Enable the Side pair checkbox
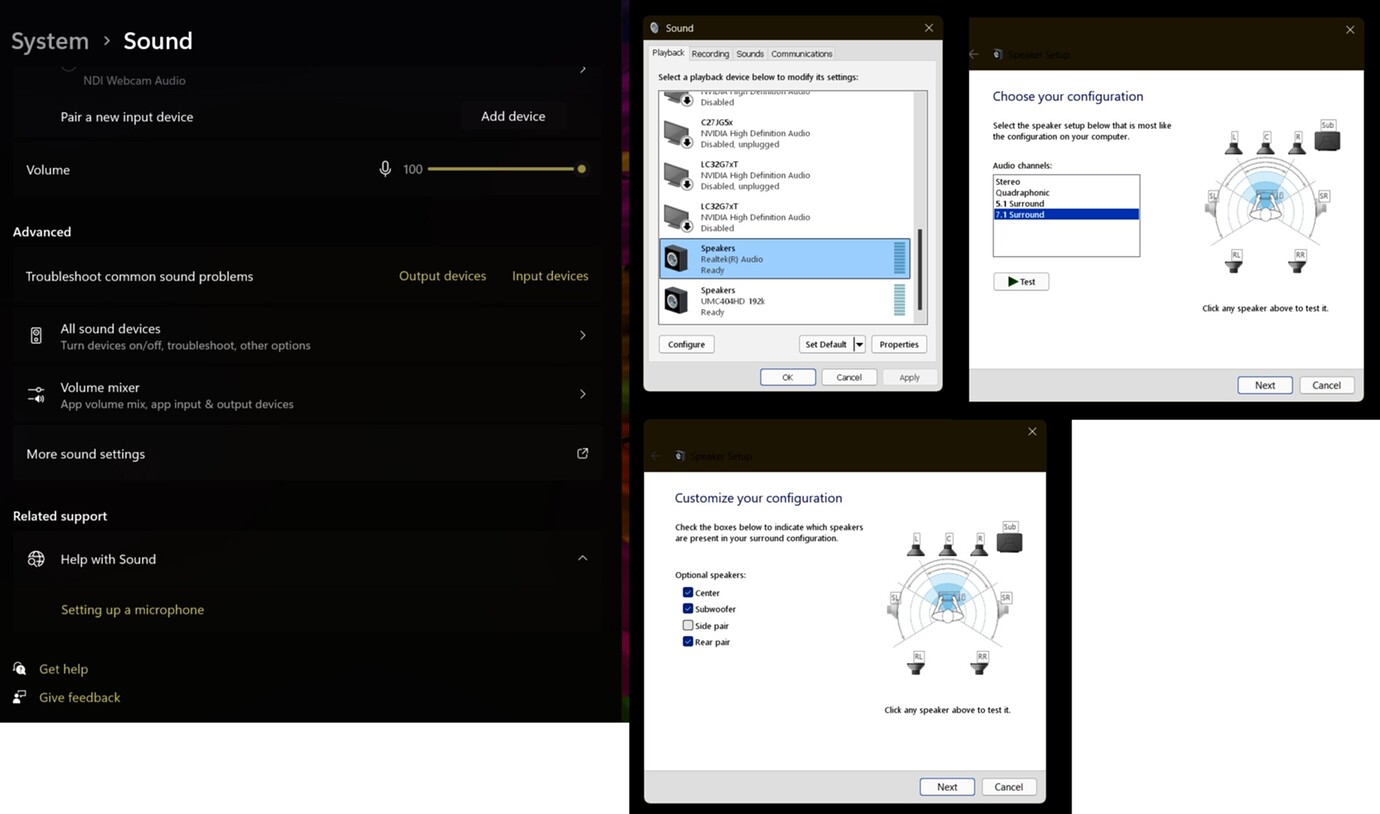The height and width of the screenshot is (814, 1380). click(688, 625)
